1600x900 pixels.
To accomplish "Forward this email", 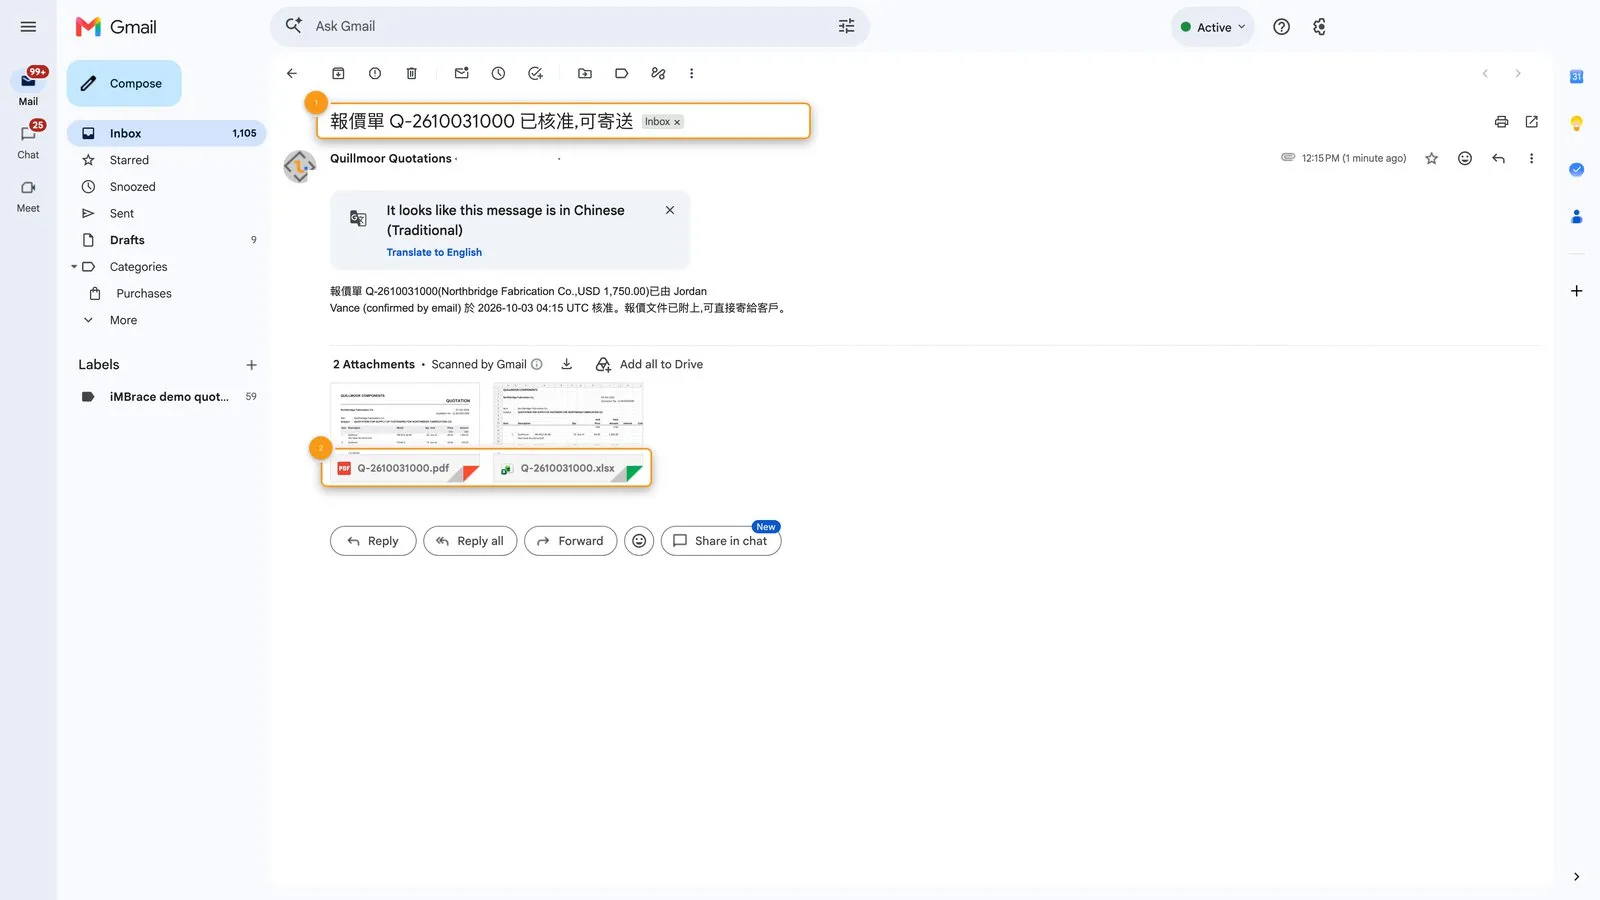I will click(x=570, y=541).
